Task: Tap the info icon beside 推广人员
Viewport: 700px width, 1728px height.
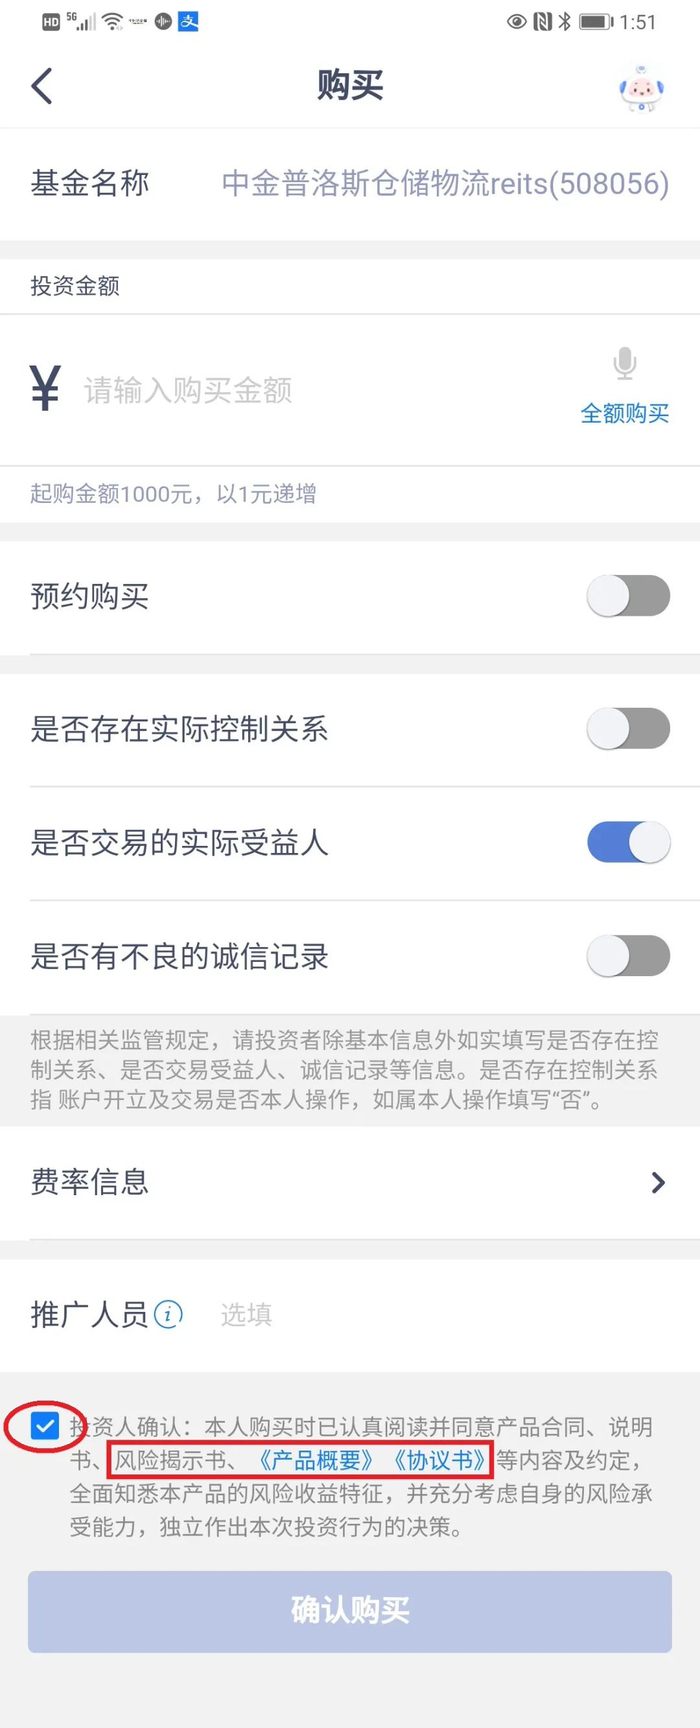Action: point(168,1313)
